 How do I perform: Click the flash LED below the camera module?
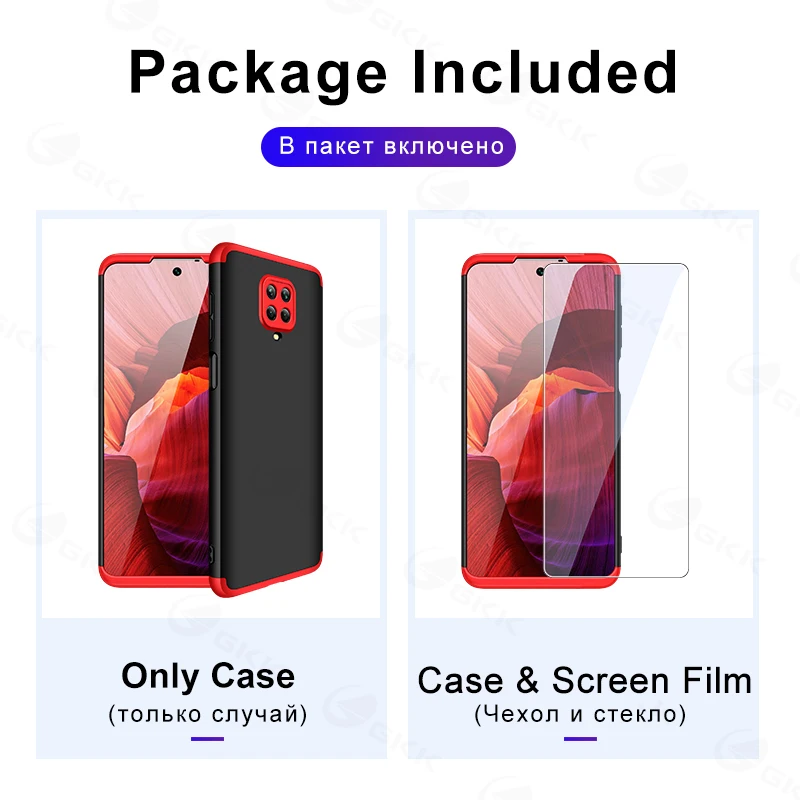[x=277, y=337]
